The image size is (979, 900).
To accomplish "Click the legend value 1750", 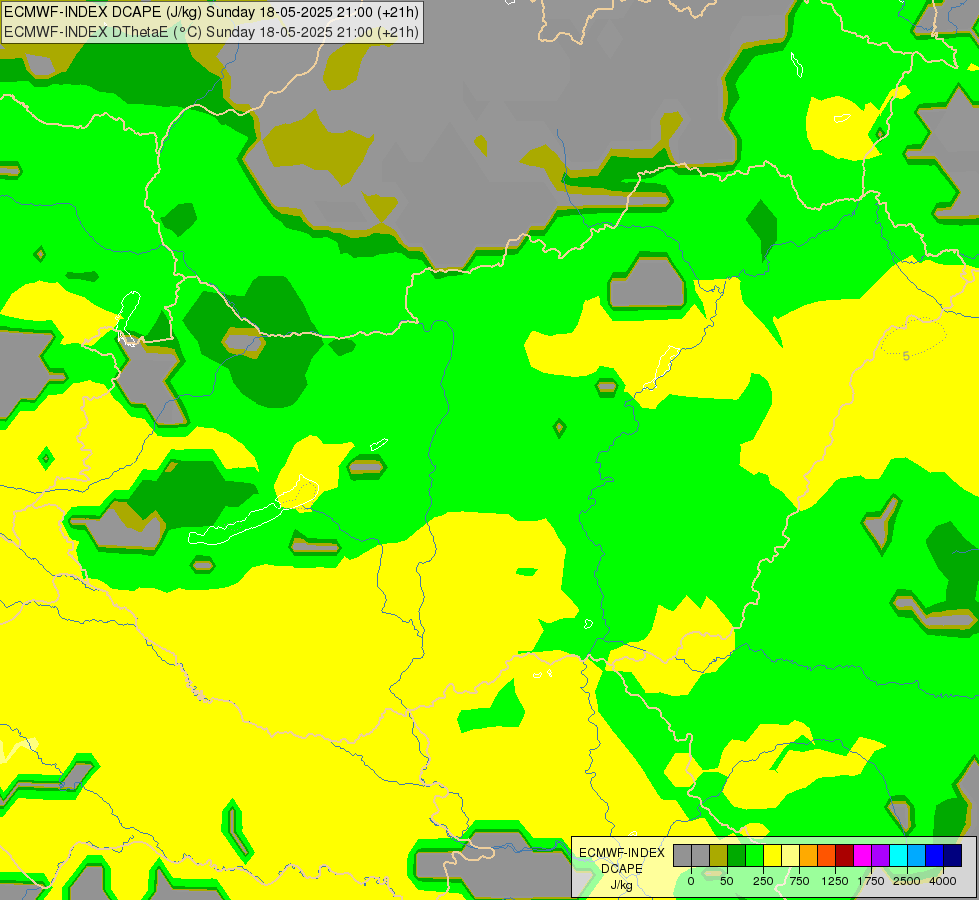I will [871, 881].
